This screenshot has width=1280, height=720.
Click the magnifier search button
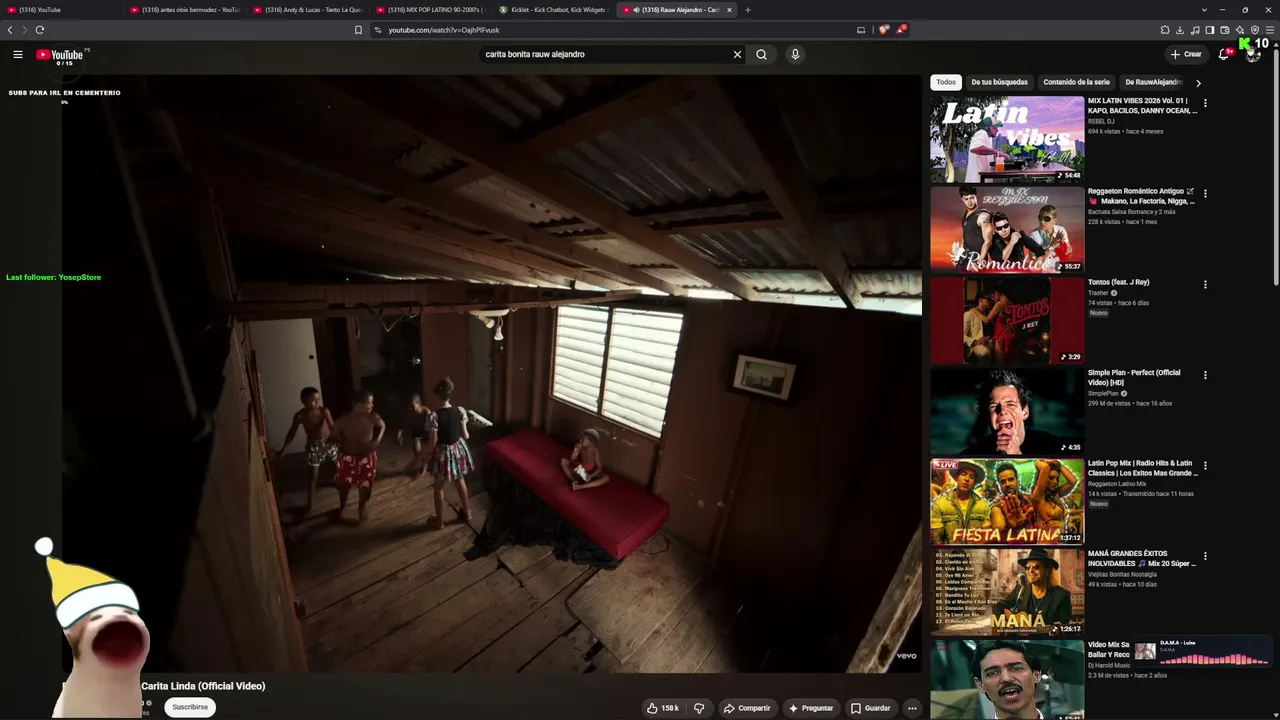click(761, 54)
